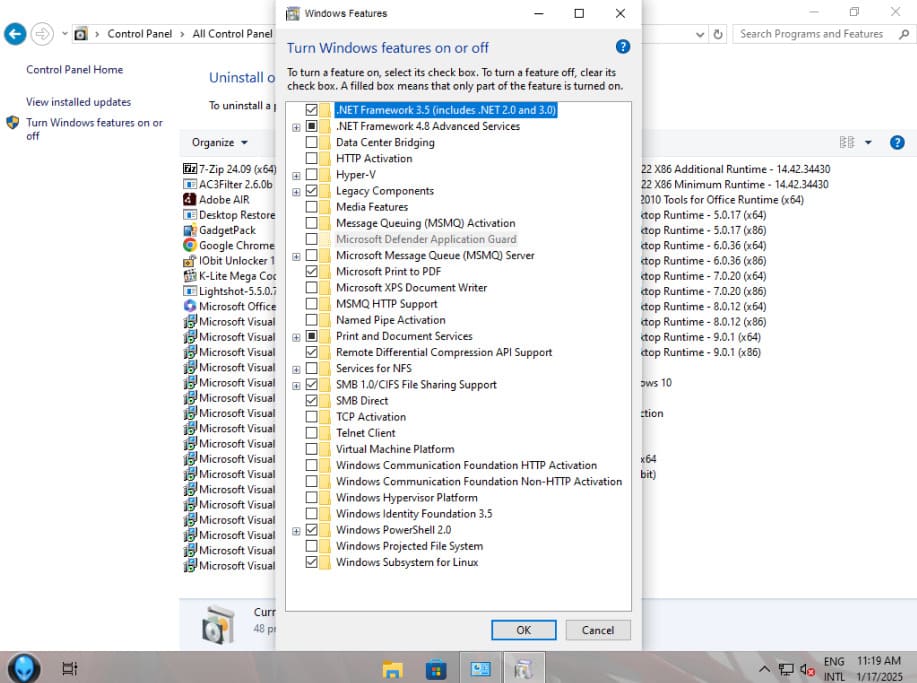Image resolution: width=917 pixels, height=683 pixels.
Task: Select the TCP Activation row
Action: (x=371, y=417)
